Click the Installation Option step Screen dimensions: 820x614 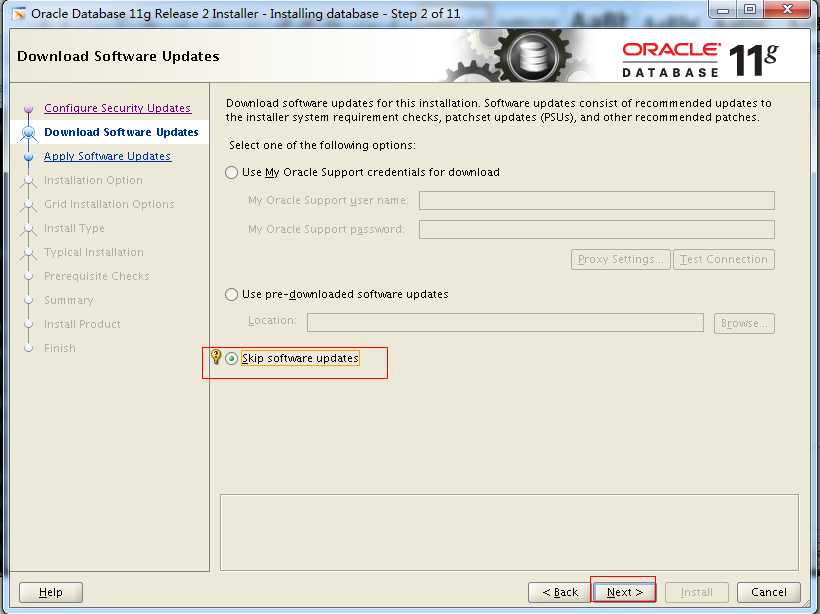(x=93, y=180)
